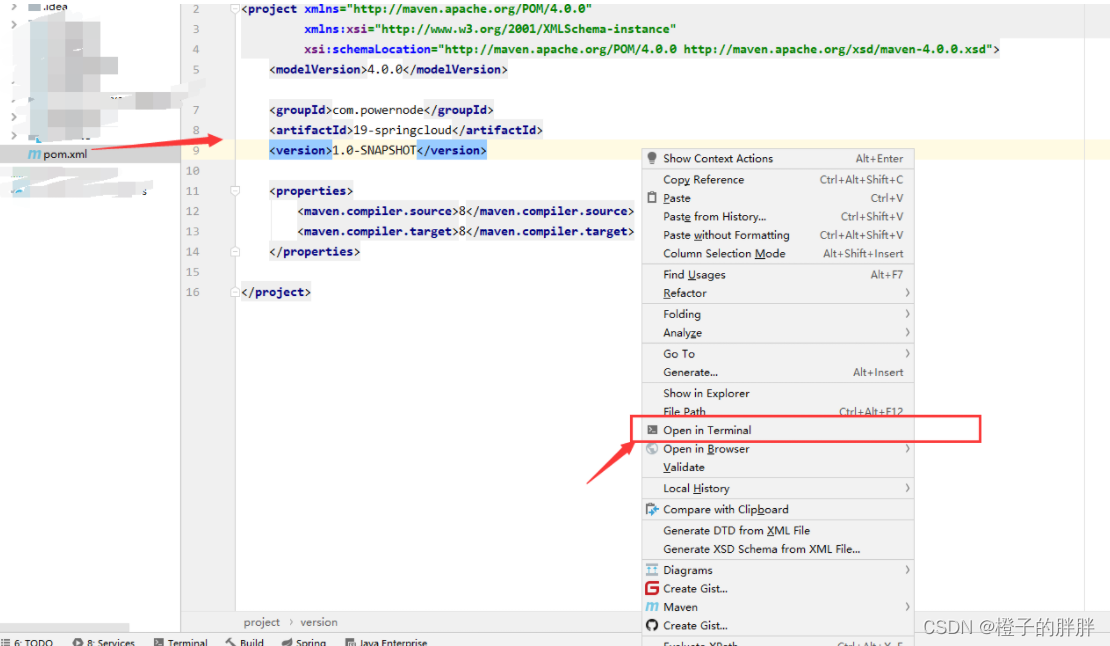
Task: Open the Build tool window tab
Action: click(245, 642)
